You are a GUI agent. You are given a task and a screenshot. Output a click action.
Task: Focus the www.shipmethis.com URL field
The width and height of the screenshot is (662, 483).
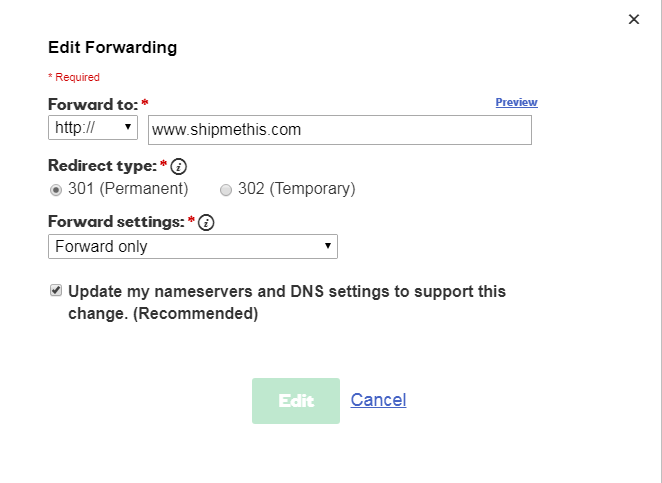click(x=339, y=130)
